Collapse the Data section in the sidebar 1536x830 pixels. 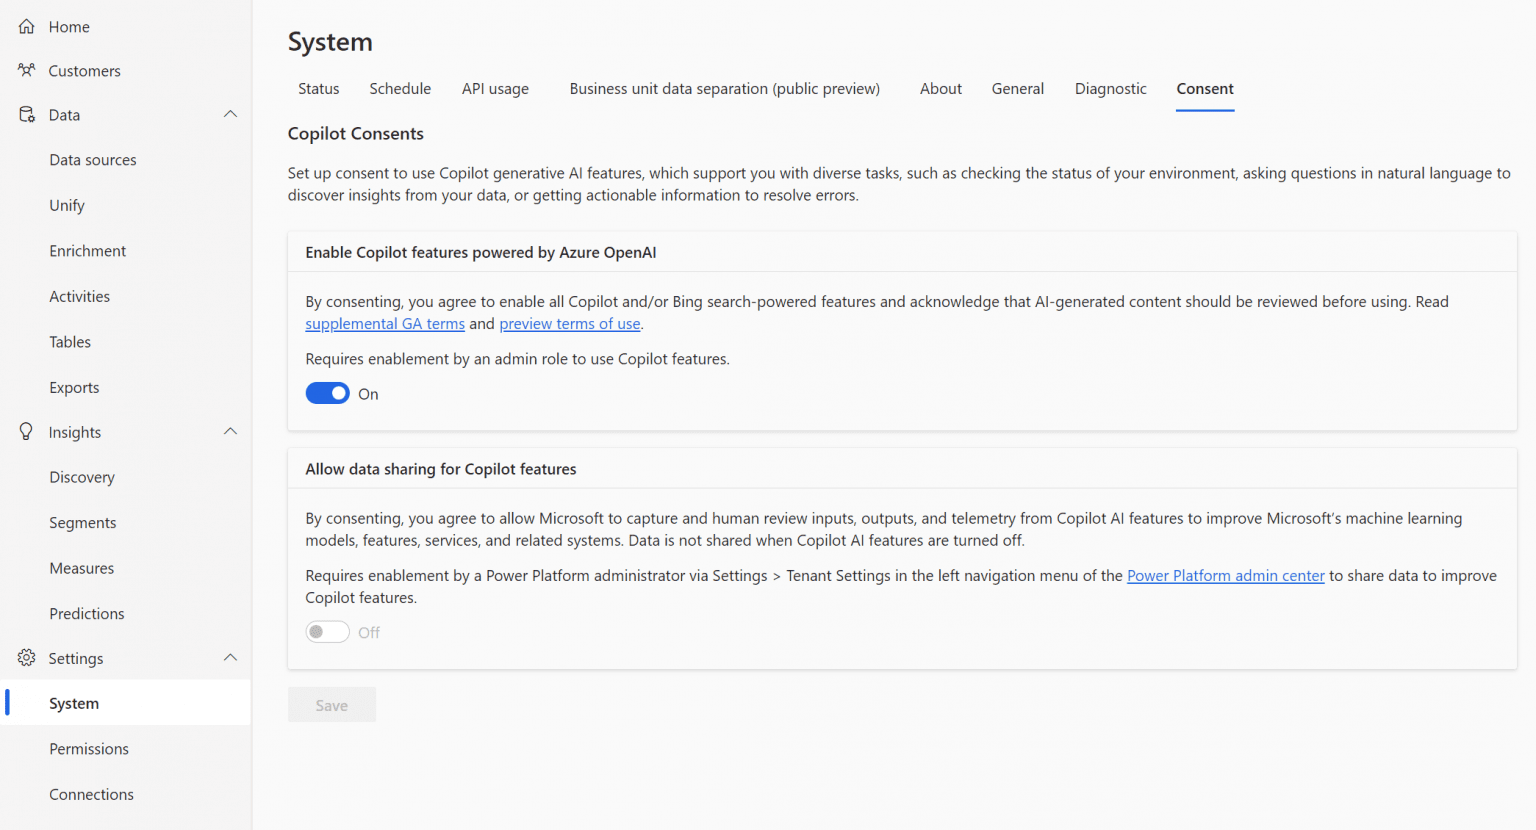coord(231,114)
